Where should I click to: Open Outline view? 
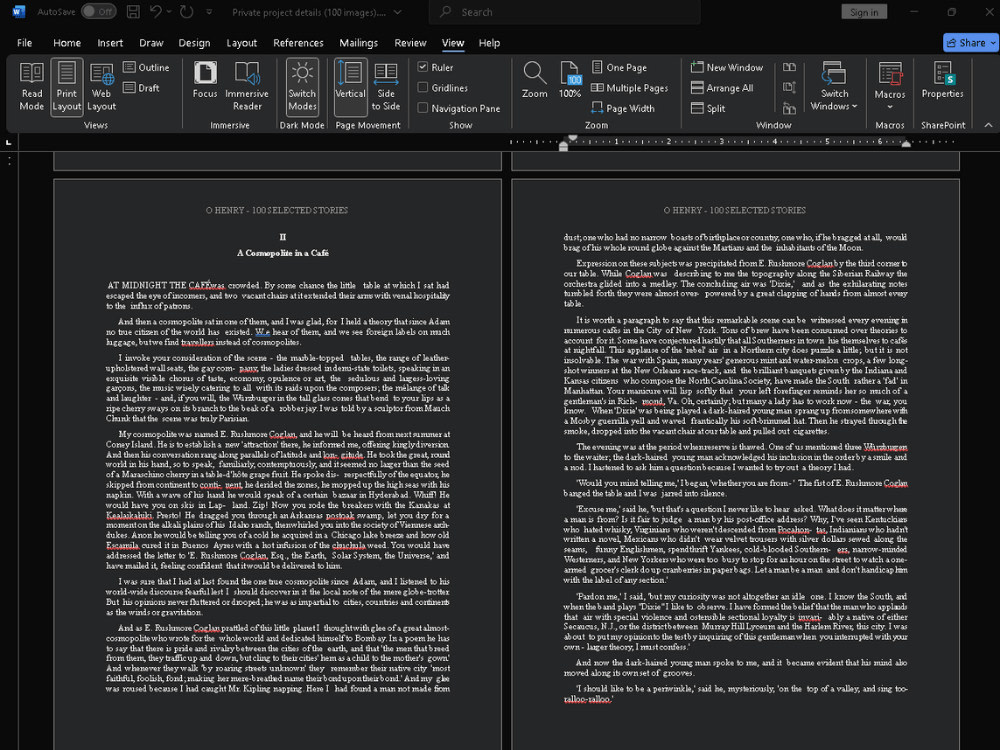click(x=147, y=67)
